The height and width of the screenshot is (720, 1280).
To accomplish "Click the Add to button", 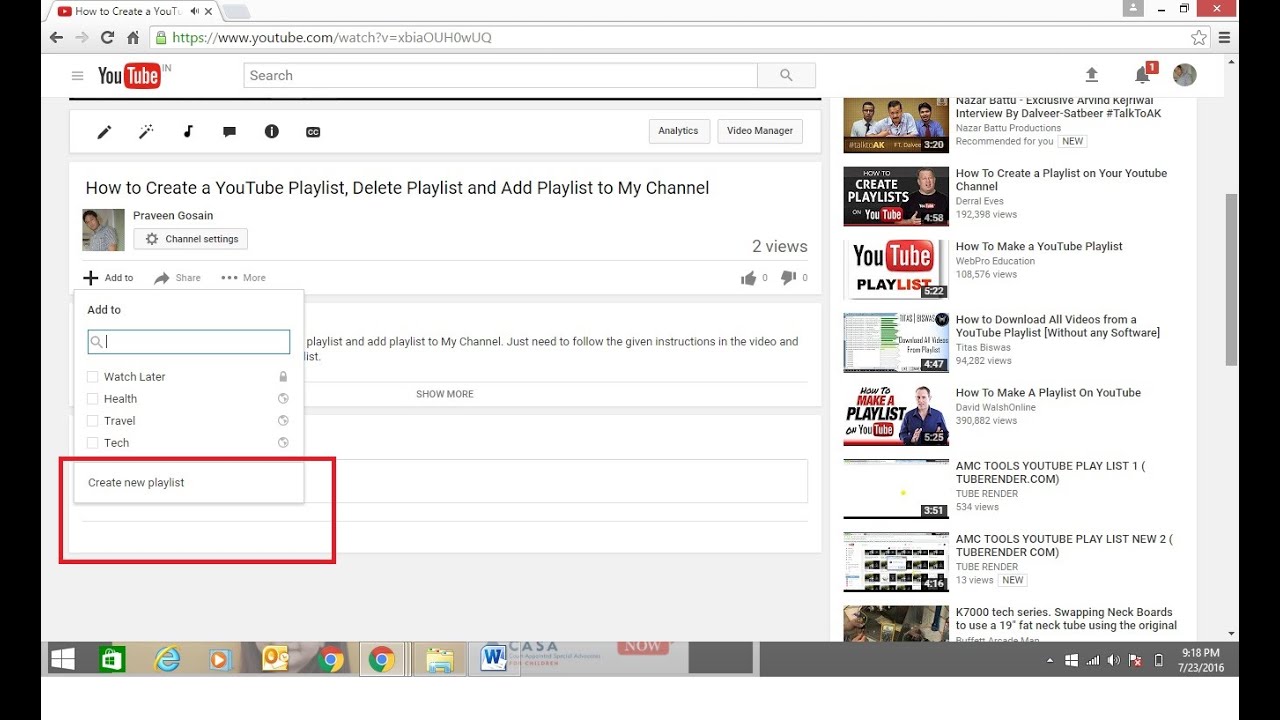I will (108, 278).
